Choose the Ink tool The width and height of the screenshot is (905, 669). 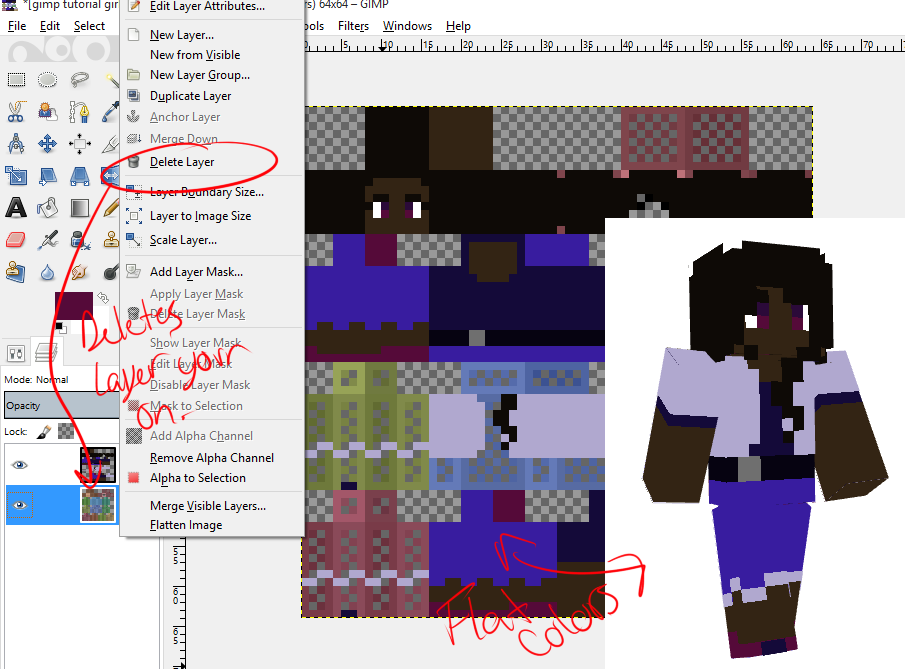(79, 240)
